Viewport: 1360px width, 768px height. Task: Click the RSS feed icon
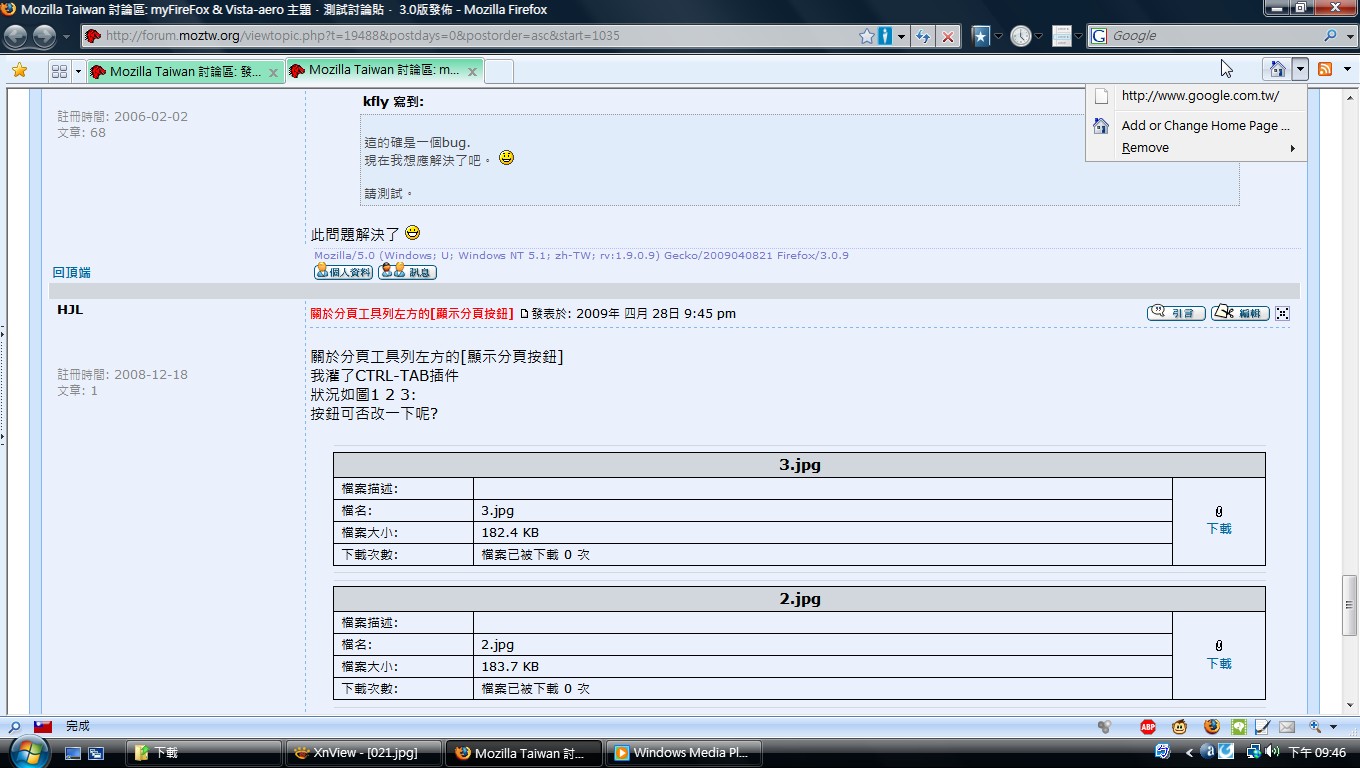click(1325, 69)
